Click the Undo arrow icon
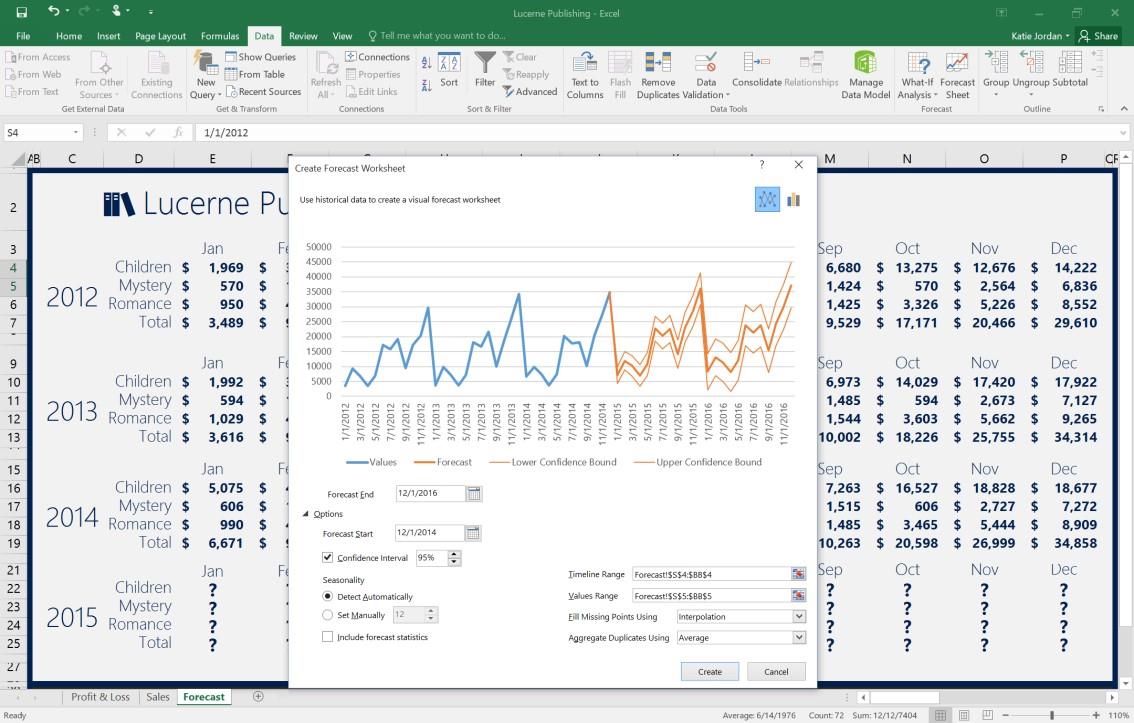This screenshot has width=1134, height=723. [54, 12]
